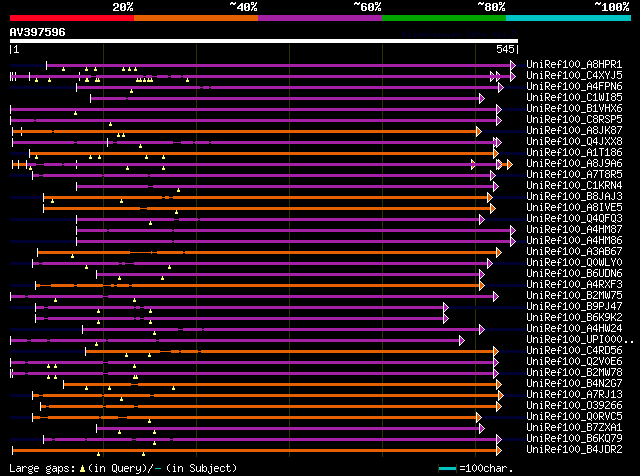Click the purple end arrow of C1WI85 alignment
This screenshot has height=476, width=640.
(482, 98)
